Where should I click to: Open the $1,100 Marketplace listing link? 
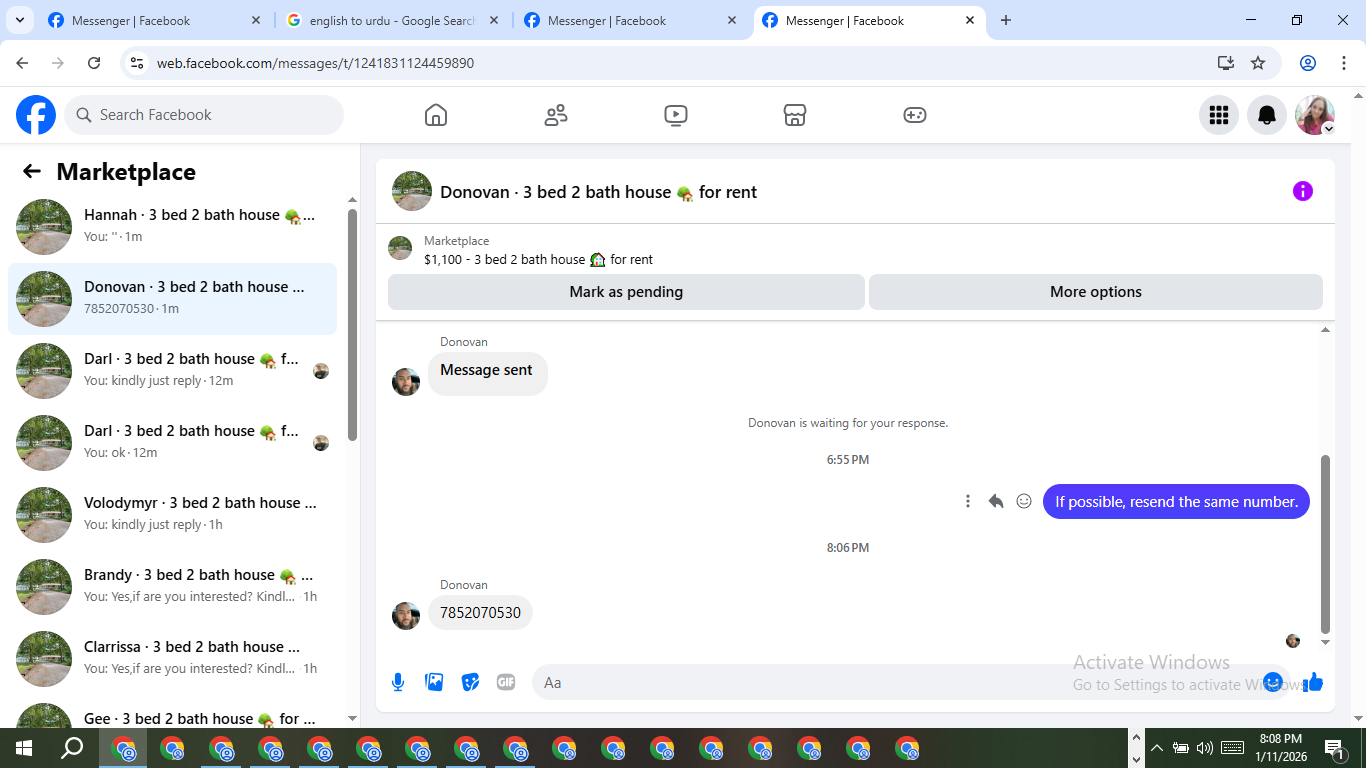(538, 259)
